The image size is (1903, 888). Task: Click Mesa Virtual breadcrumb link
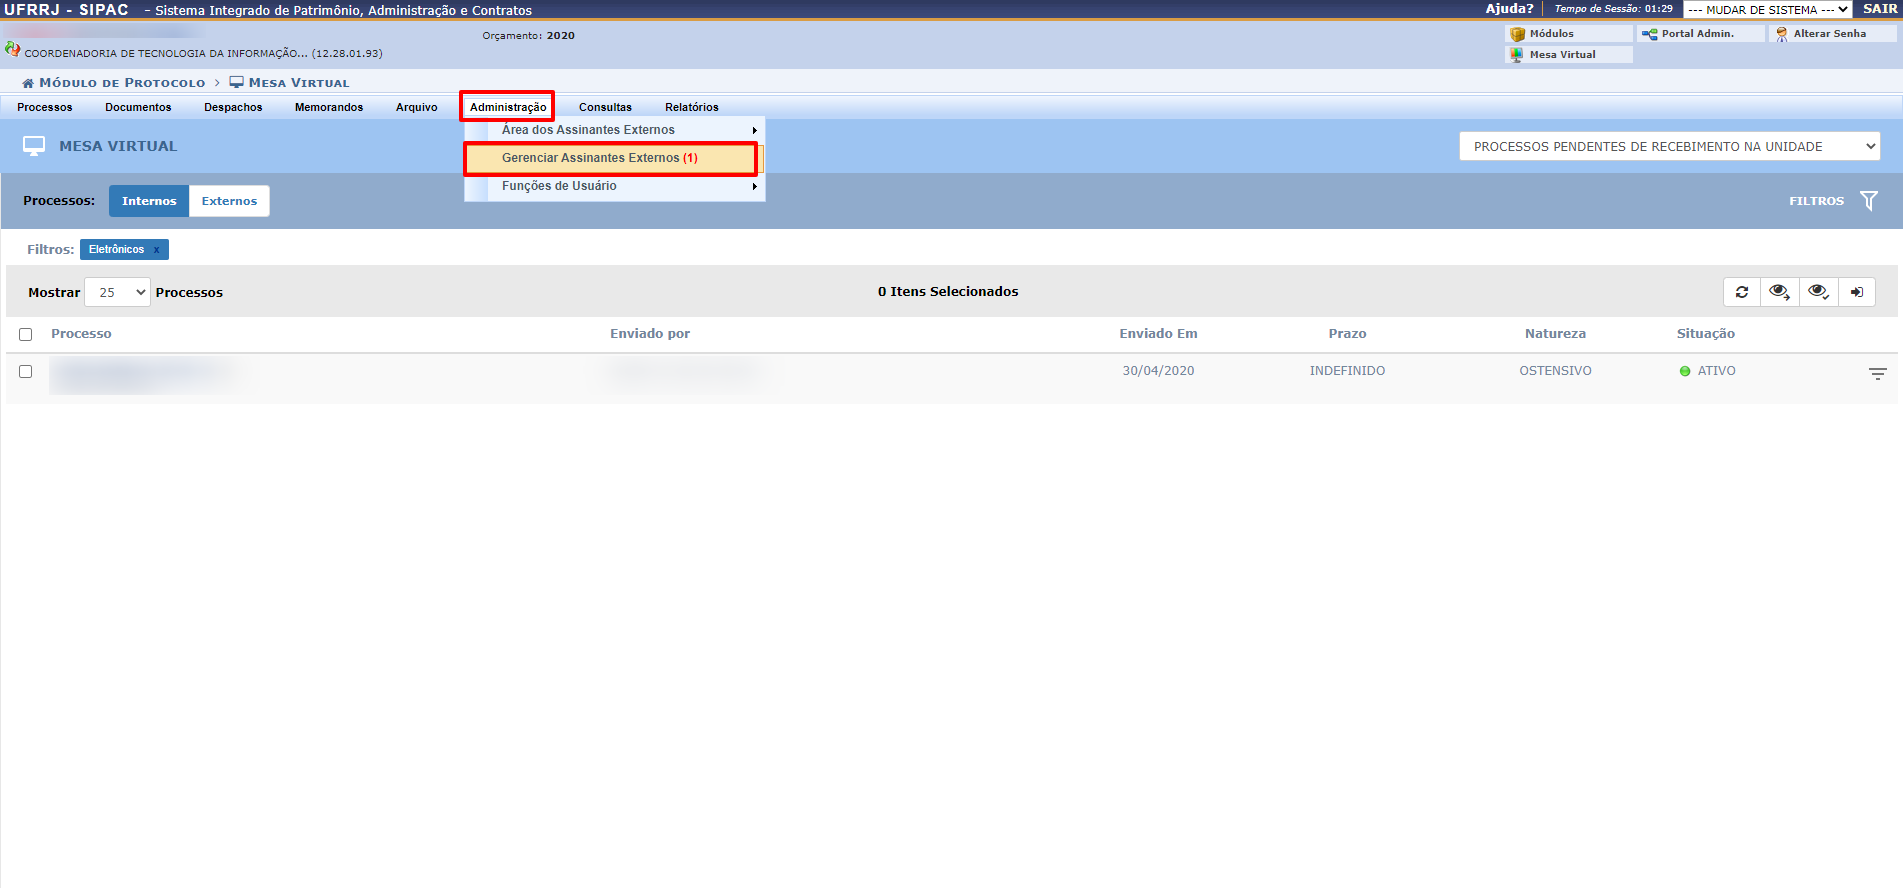coord(299,83)
